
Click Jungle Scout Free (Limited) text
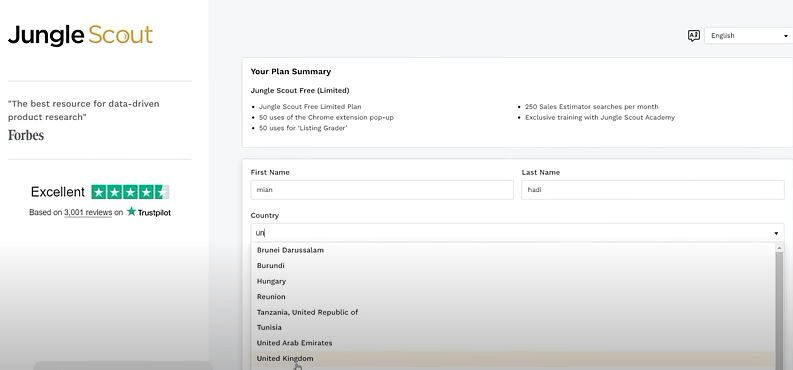(300, 91)
